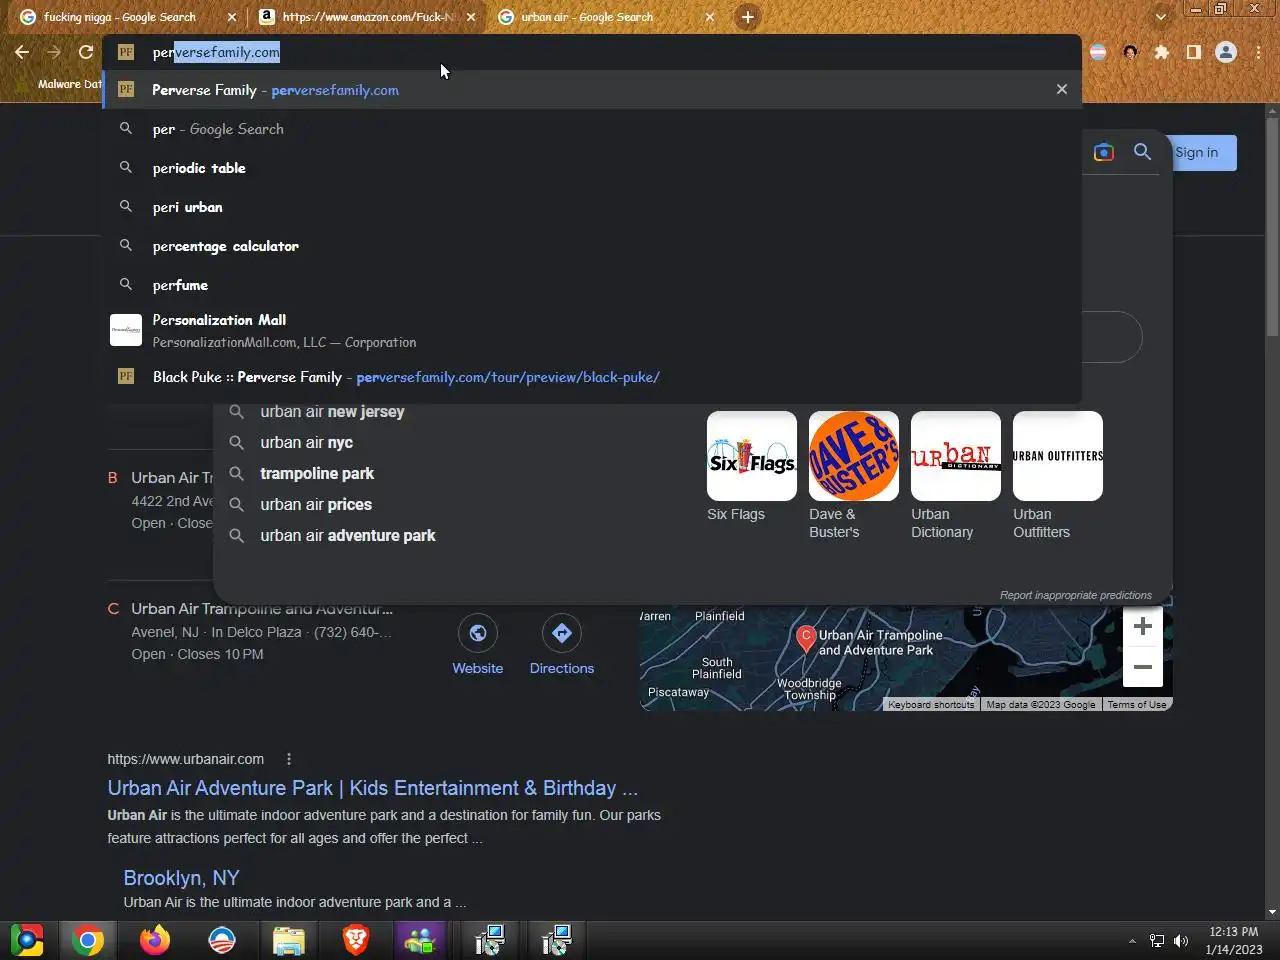The image size is (1280, 960).
Task: Zoom in on the map
Action: point(1143,627)
